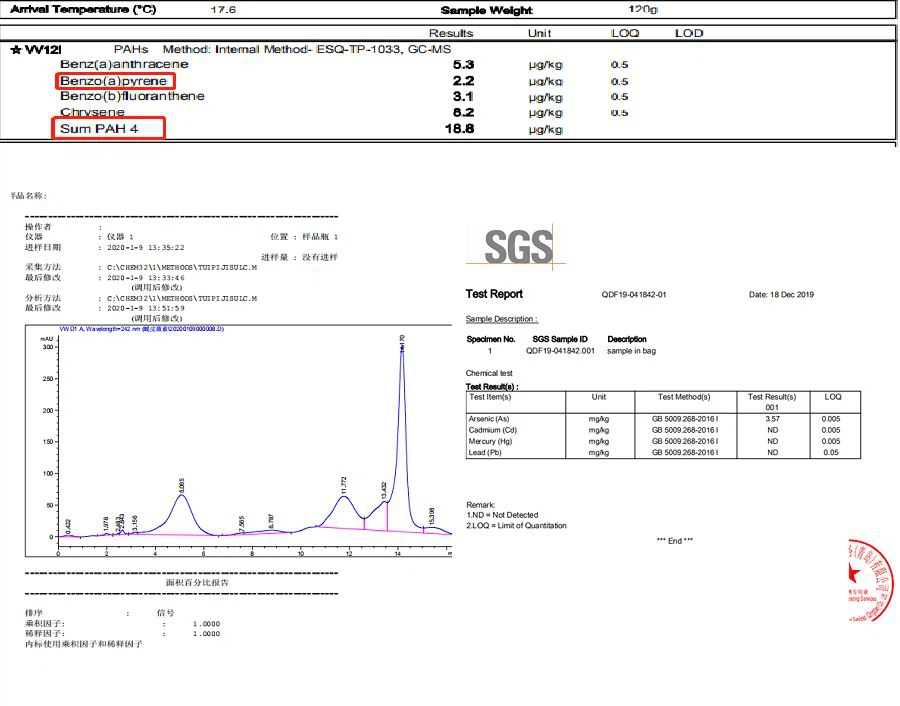The width and height of the screenshot is (900, 706).
Task: Select the report number "QDF19-041842-01"
Action: tap(634, 294)
